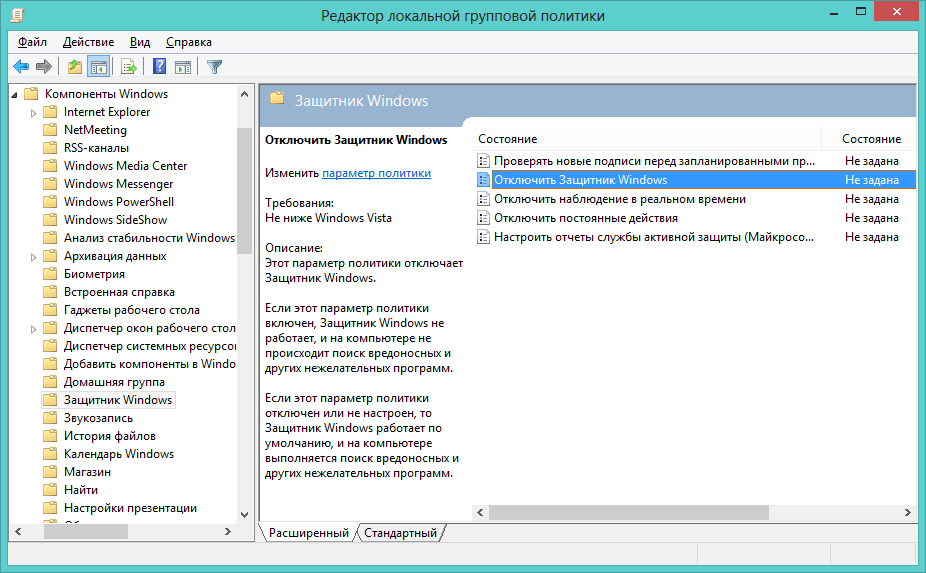This screenshot has height=573, width=926.
Task: Select the RSS-каналы folder
Action: (96, 148)
